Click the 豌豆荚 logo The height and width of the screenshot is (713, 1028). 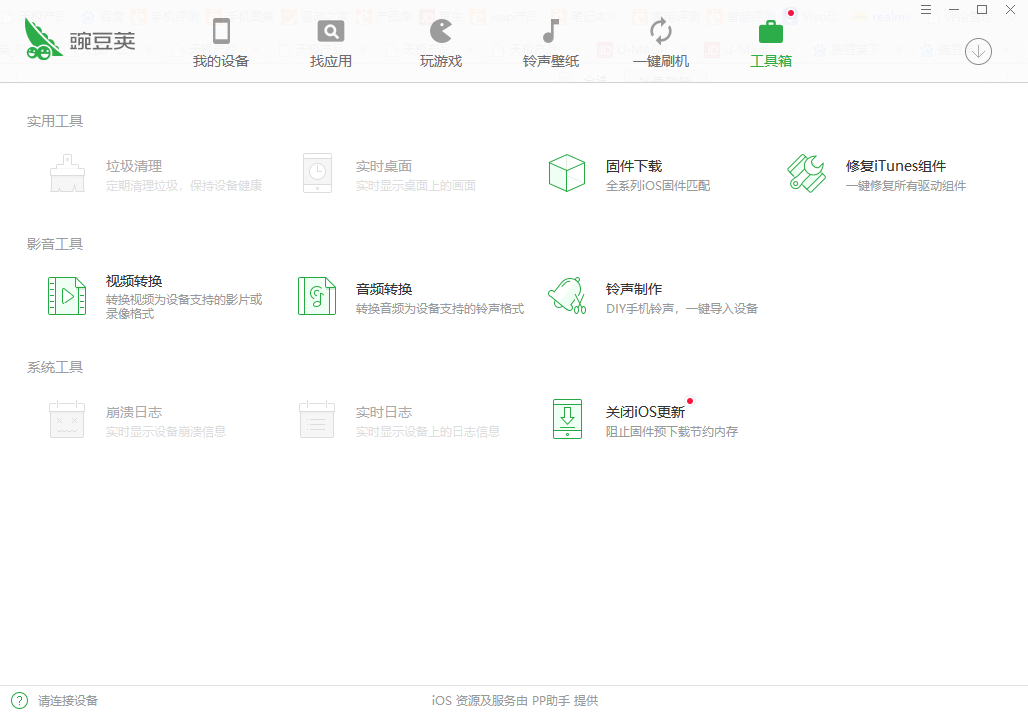(80, 40)
